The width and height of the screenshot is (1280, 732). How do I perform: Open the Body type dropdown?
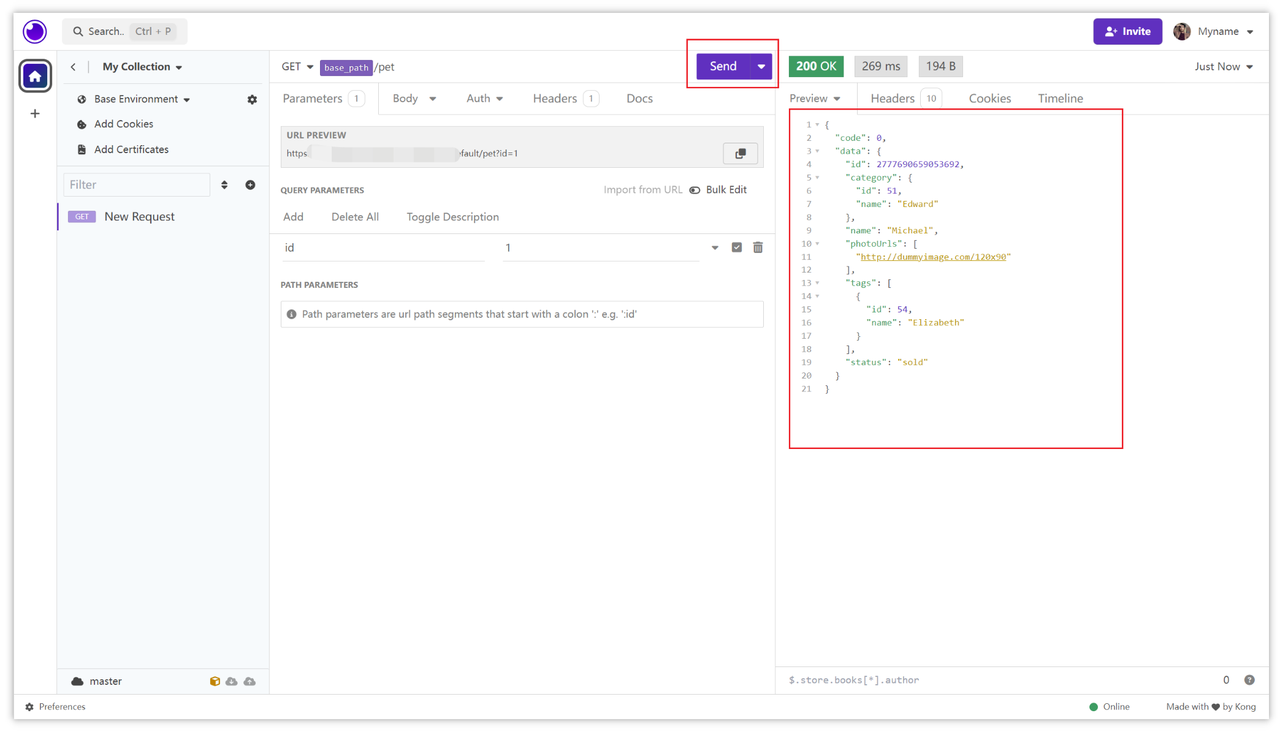(x=414, y=98)
